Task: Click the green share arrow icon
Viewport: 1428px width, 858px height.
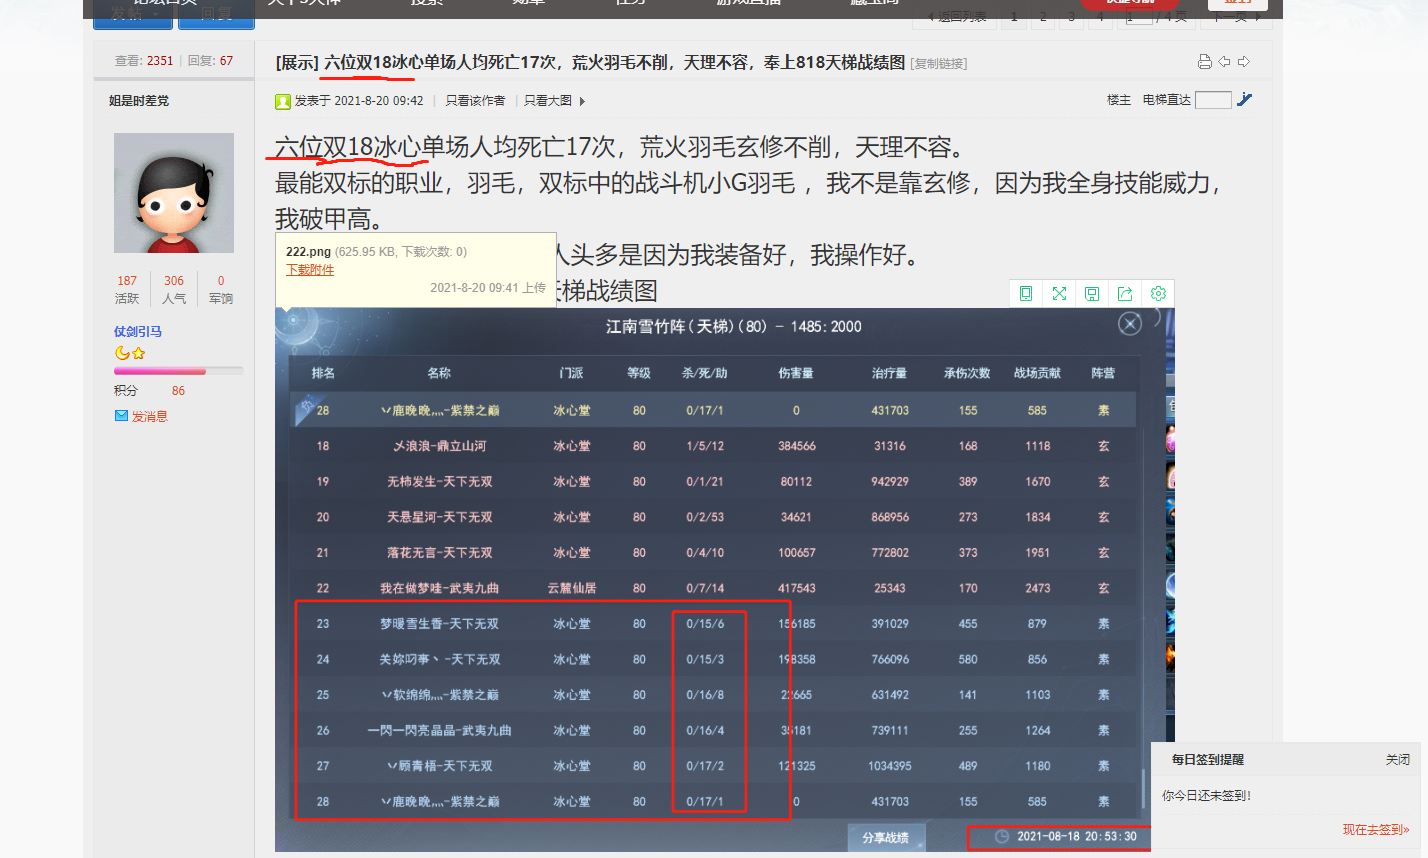Action: coord(1125,293)
